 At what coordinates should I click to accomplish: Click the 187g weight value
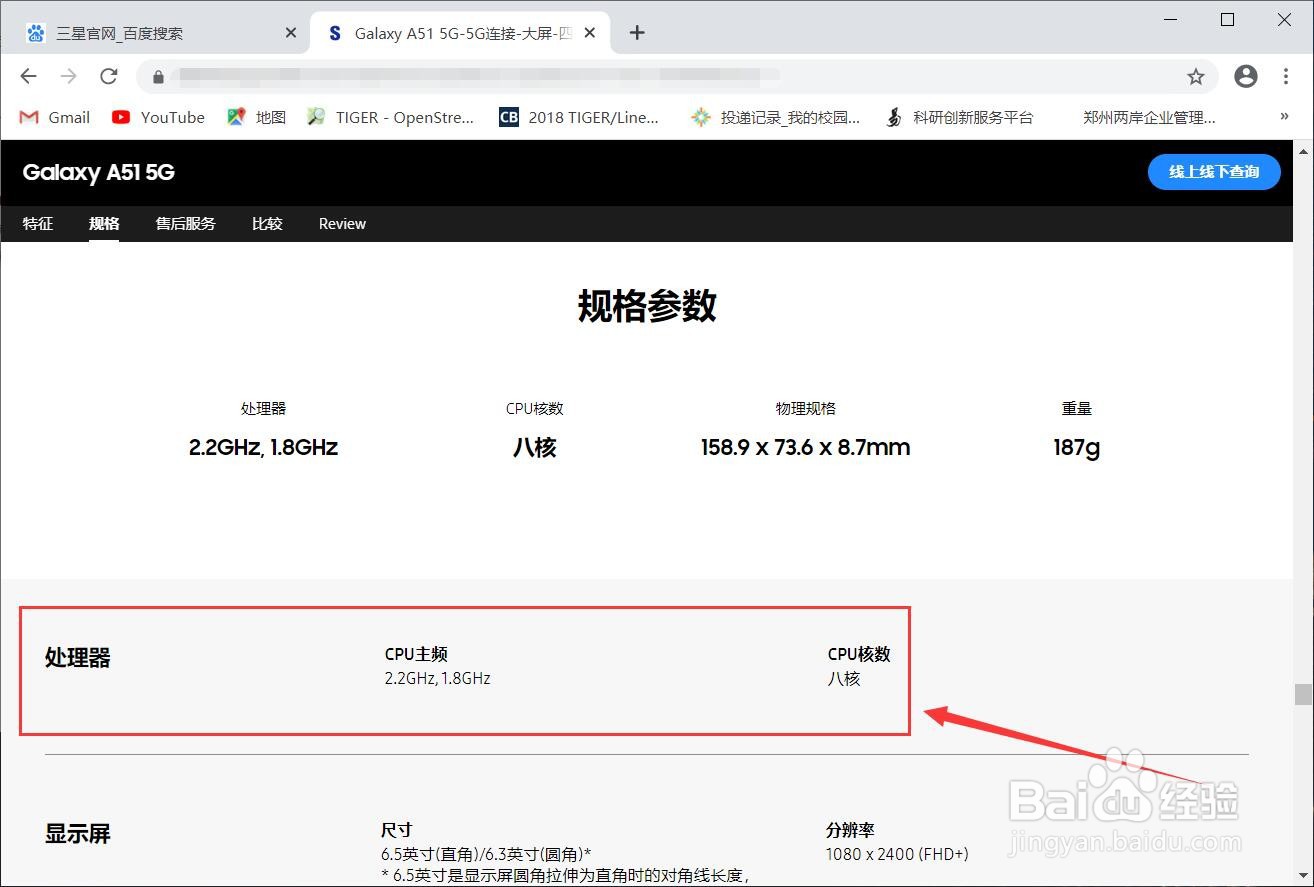[1076, 447]
